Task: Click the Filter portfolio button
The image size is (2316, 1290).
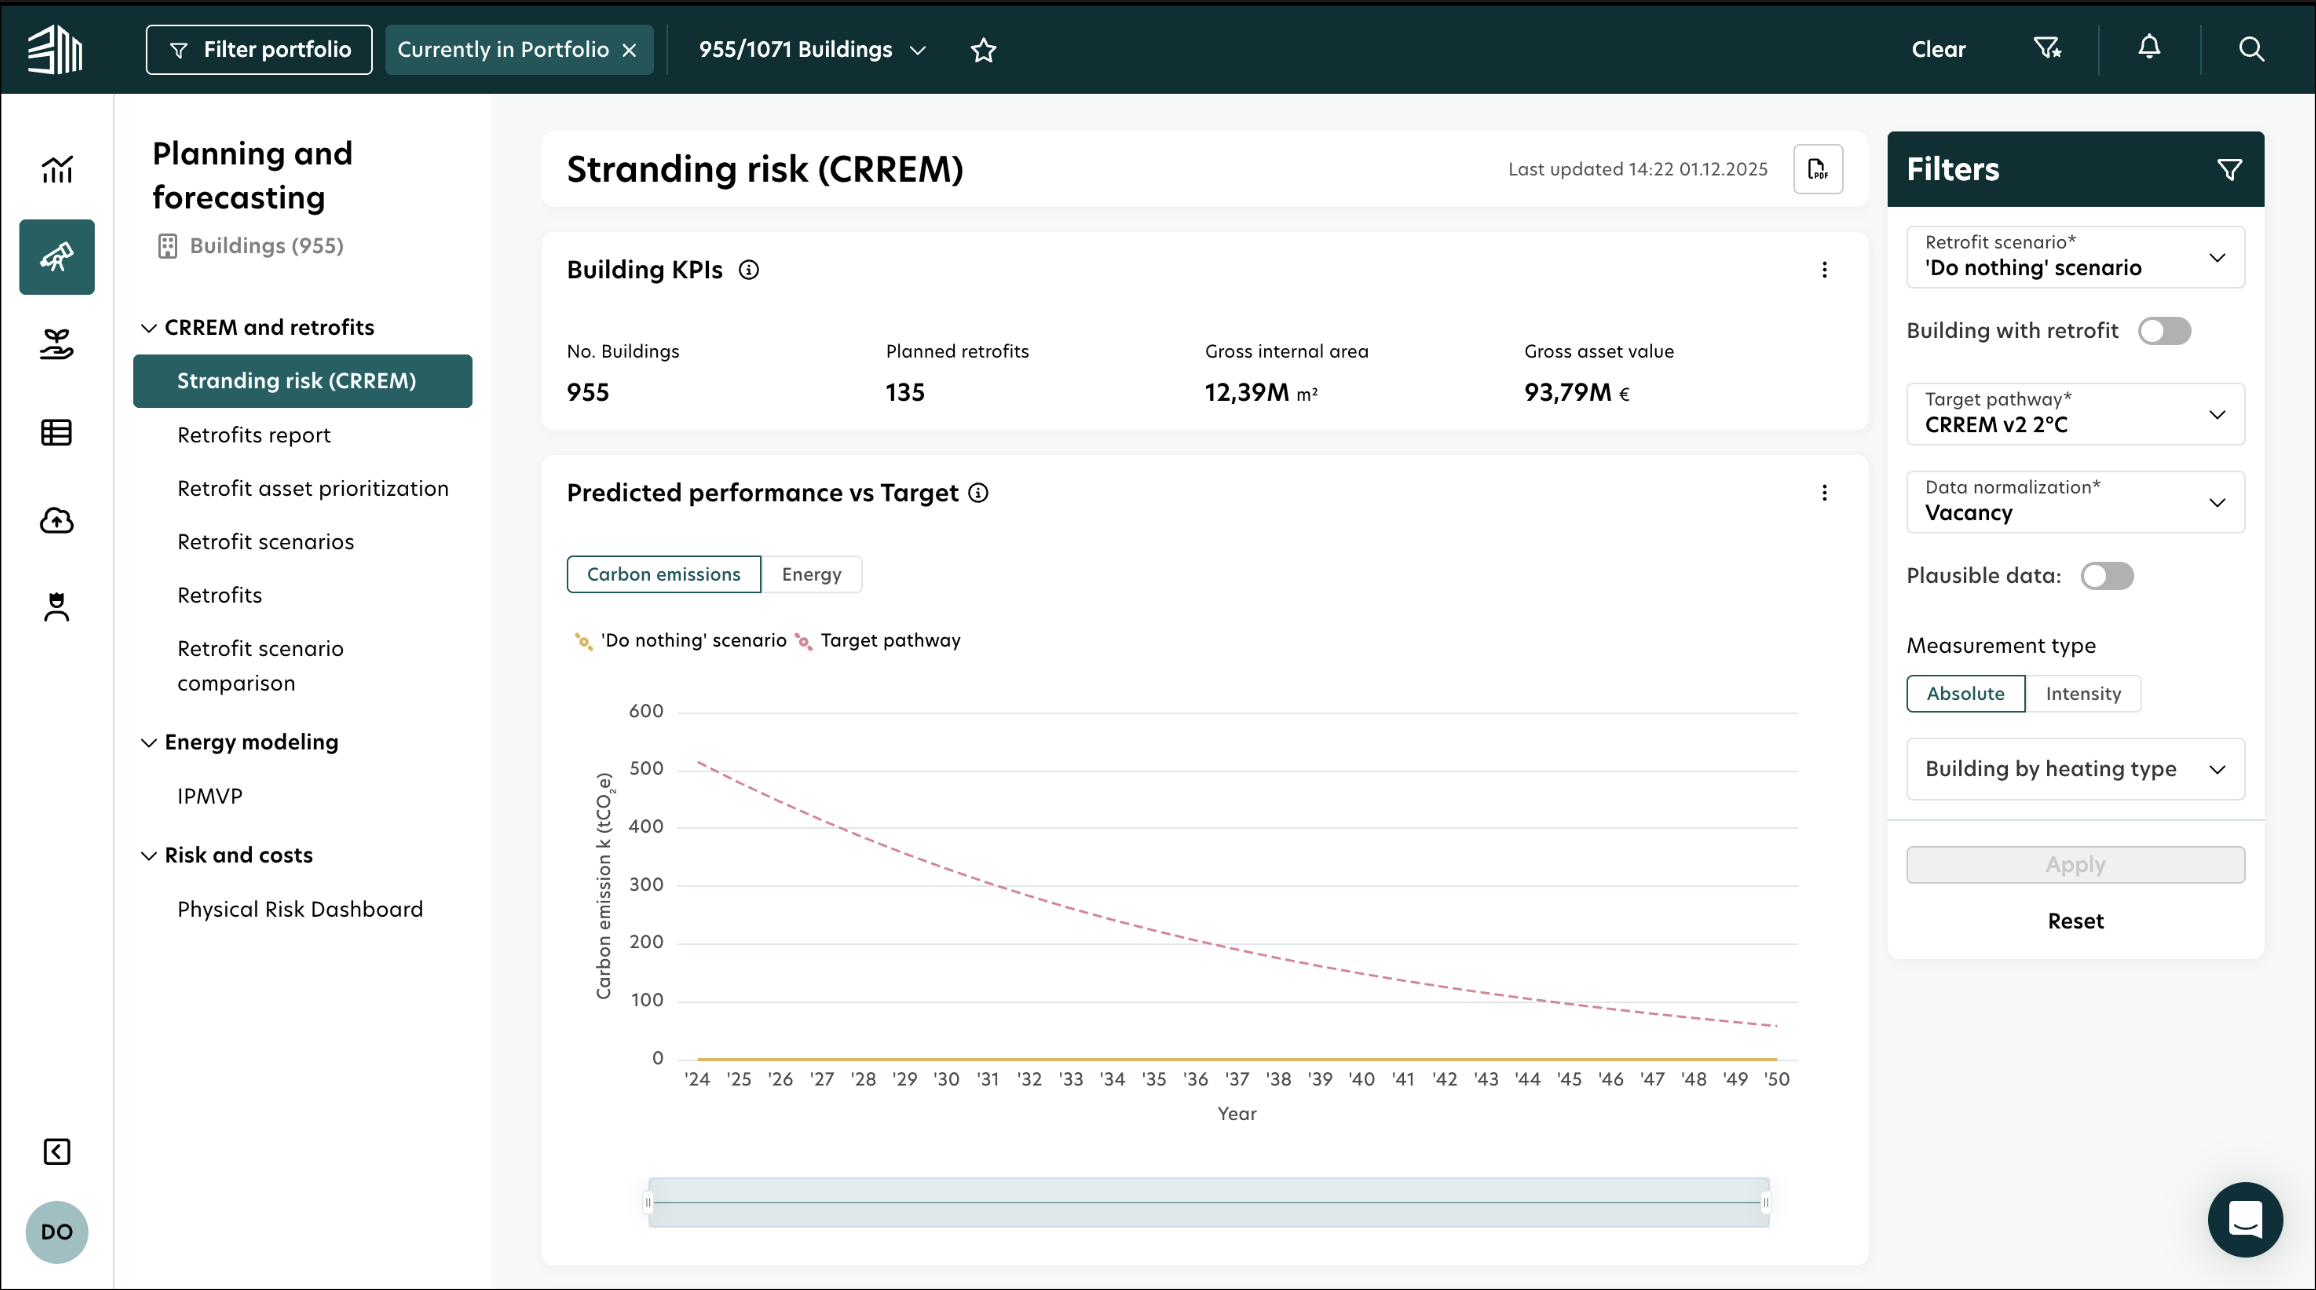Action: click(x=259, y=50)
